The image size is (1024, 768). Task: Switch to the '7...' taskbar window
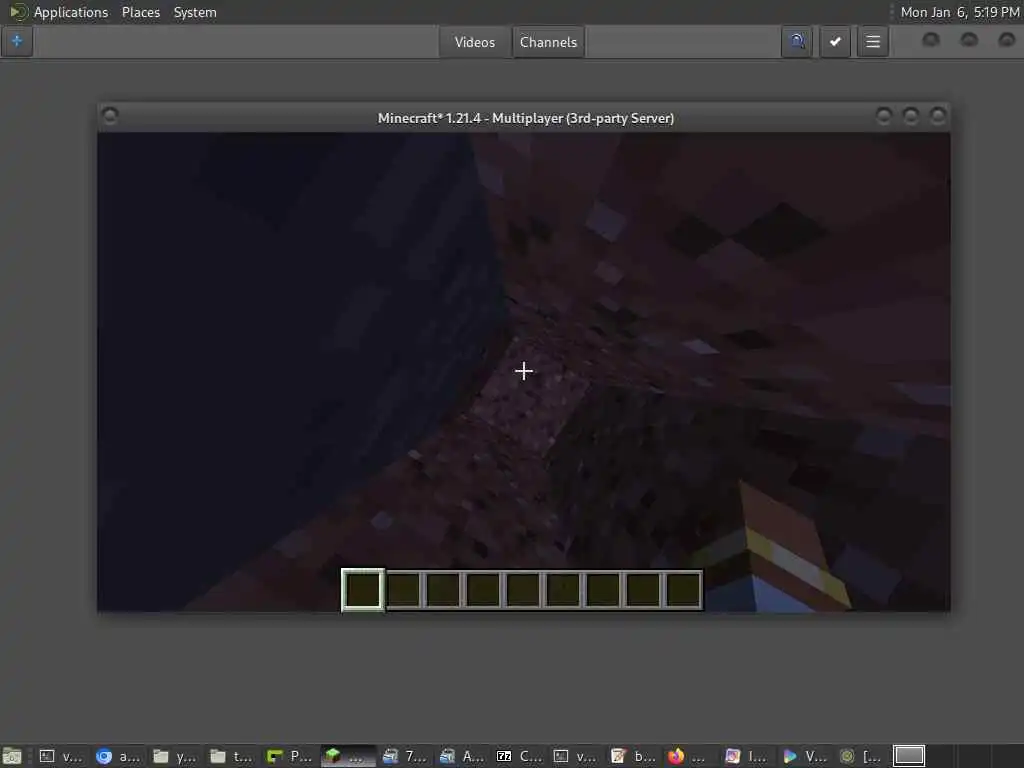[x=404, y=756]
